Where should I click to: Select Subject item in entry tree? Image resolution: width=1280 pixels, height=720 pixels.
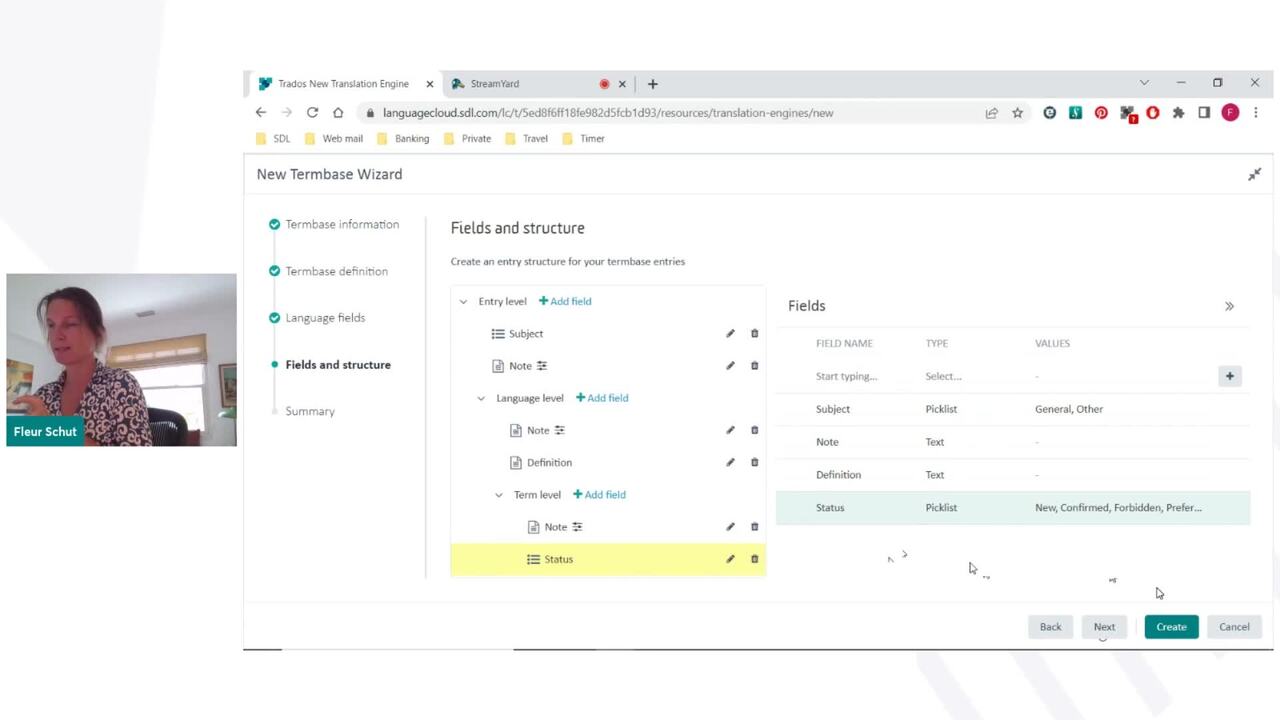point(526,333)
